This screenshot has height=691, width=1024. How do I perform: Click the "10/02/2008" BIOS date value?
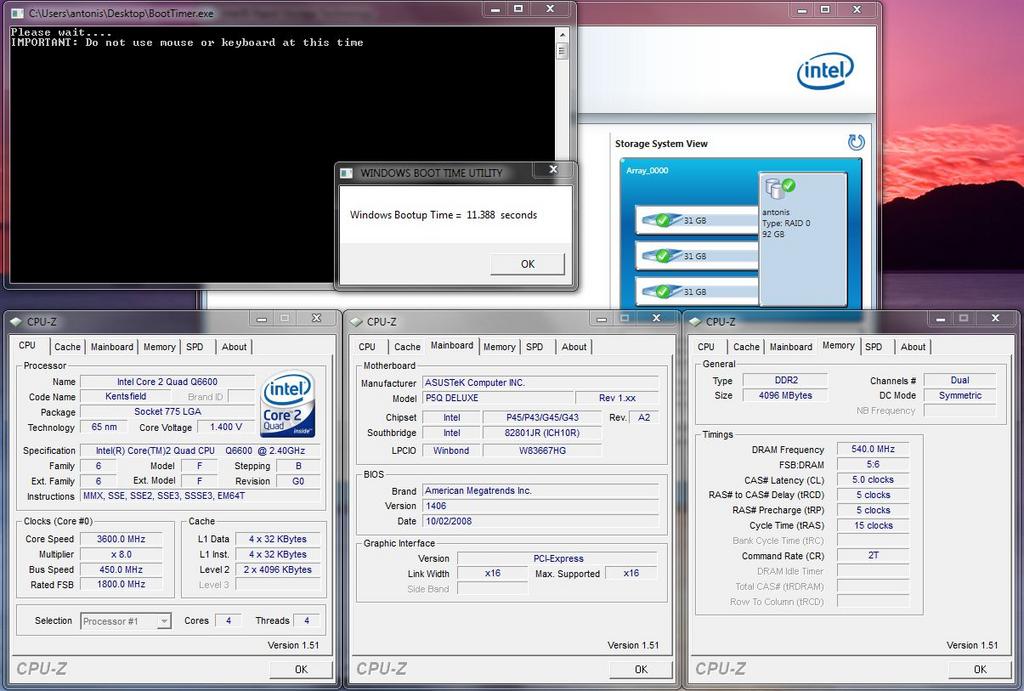pos(541,521)
